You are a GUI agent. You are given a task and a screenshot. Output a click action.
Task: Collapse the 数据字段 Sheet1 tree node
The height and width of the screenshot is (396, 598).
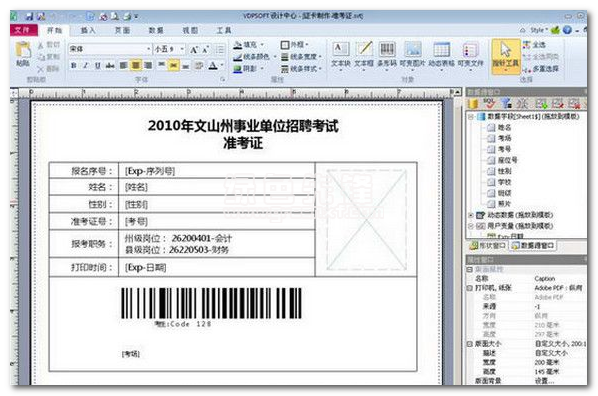[471, 116]
